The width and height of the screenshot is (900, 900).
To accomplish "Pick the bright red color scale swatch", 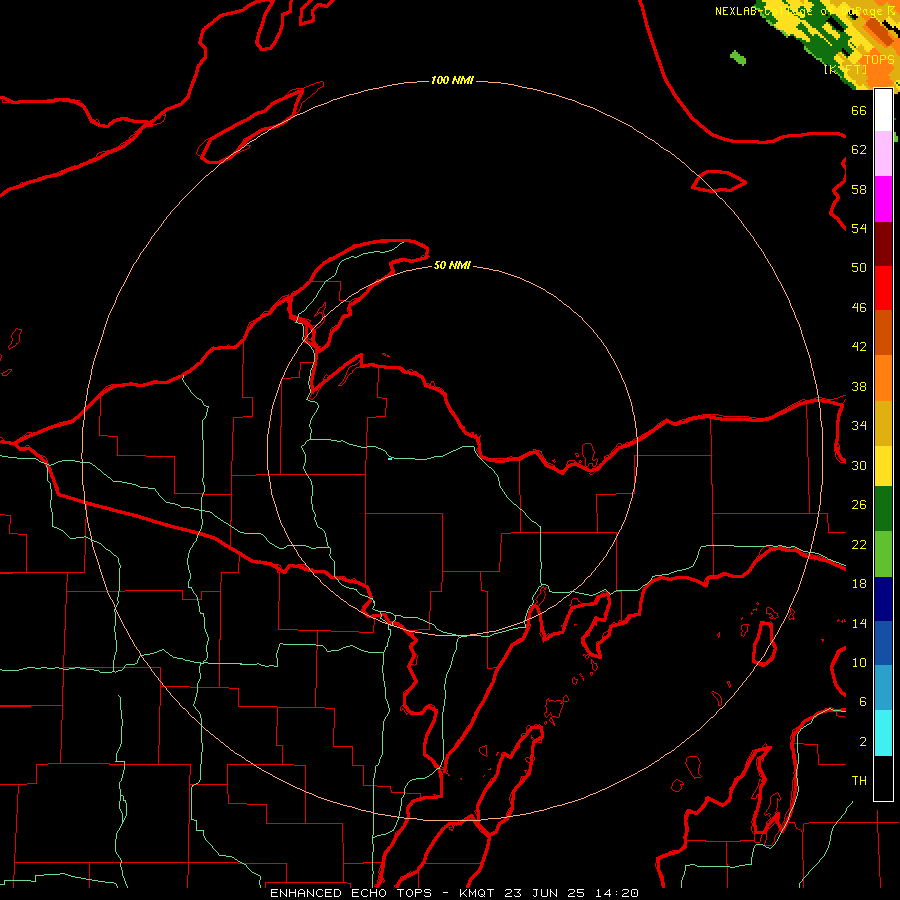I will click(883, 288).
